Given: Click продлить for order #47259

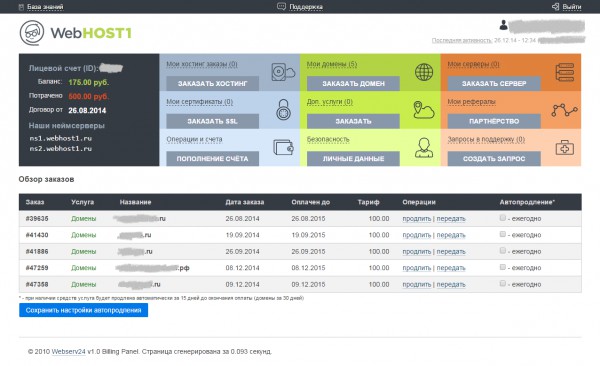Looking at the screenshot, I should (x=417, y=268).
